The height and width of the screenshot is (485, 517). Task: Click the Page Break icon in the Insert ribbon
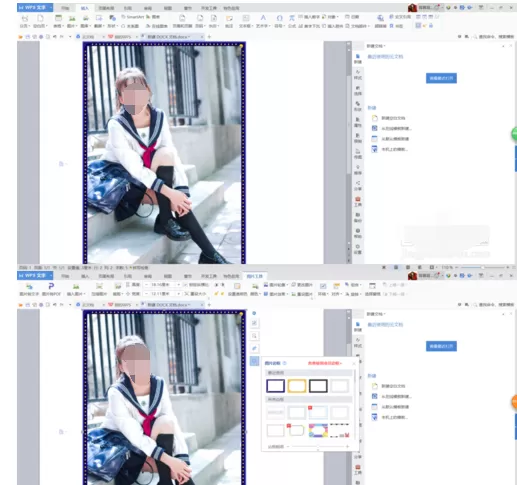coord(25,21)
